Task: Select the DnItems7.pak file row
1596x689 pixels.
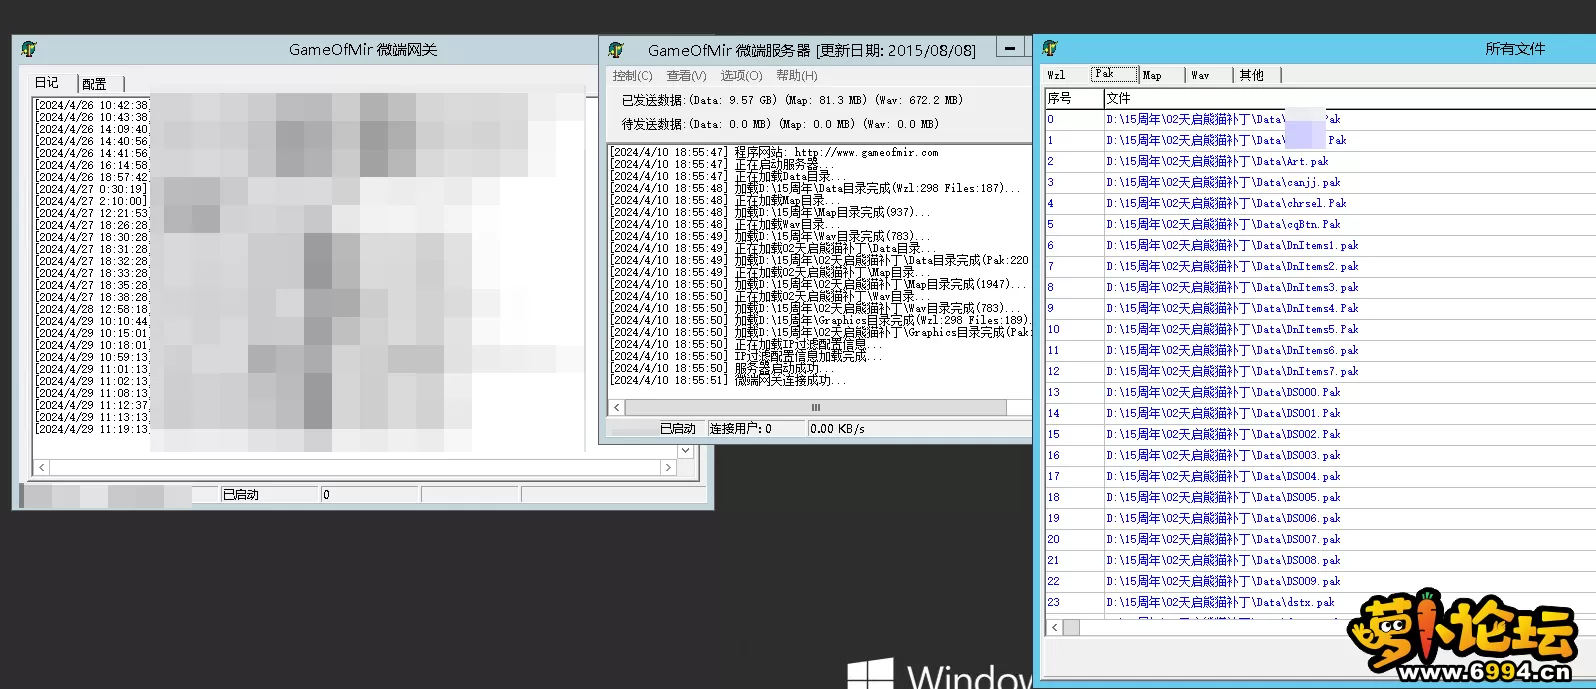Action: point(1320,371)
